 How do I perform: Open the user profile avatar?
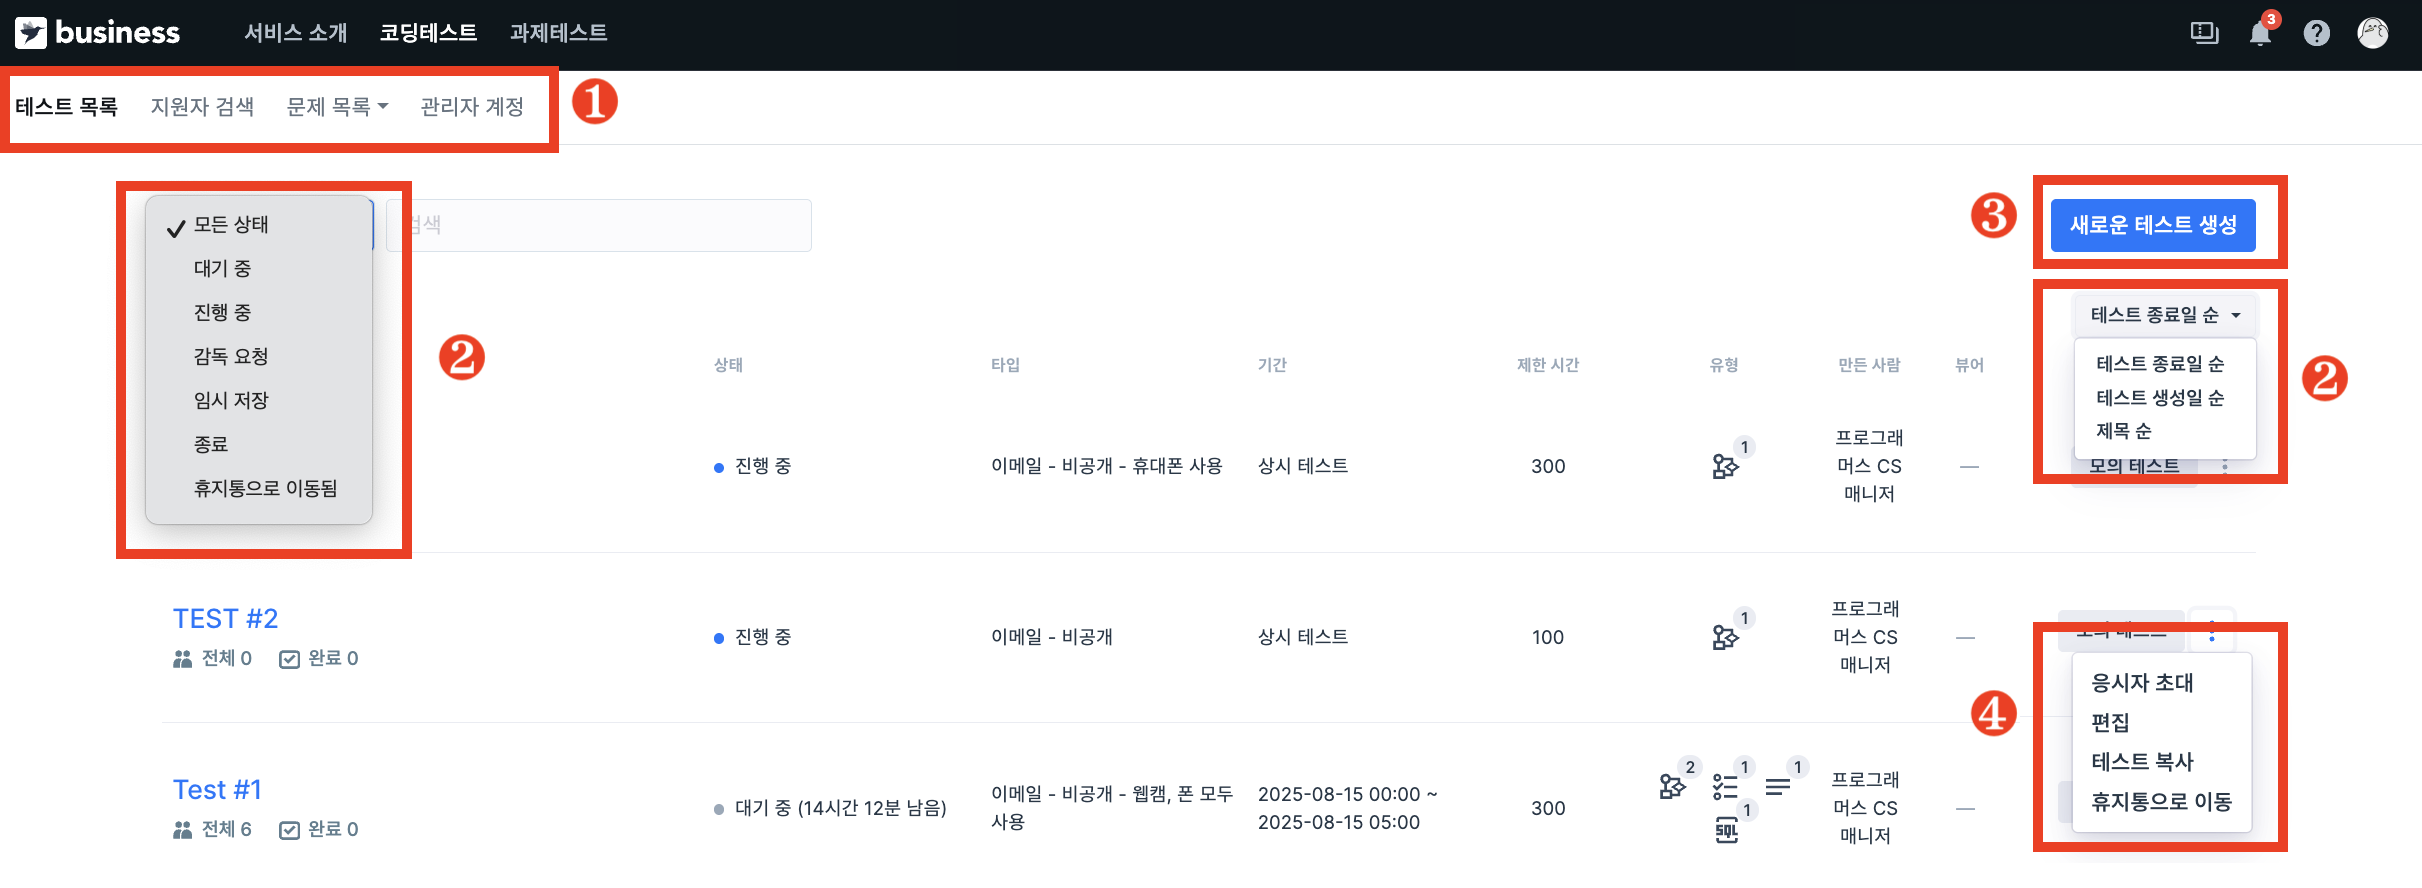(2373, 33)
